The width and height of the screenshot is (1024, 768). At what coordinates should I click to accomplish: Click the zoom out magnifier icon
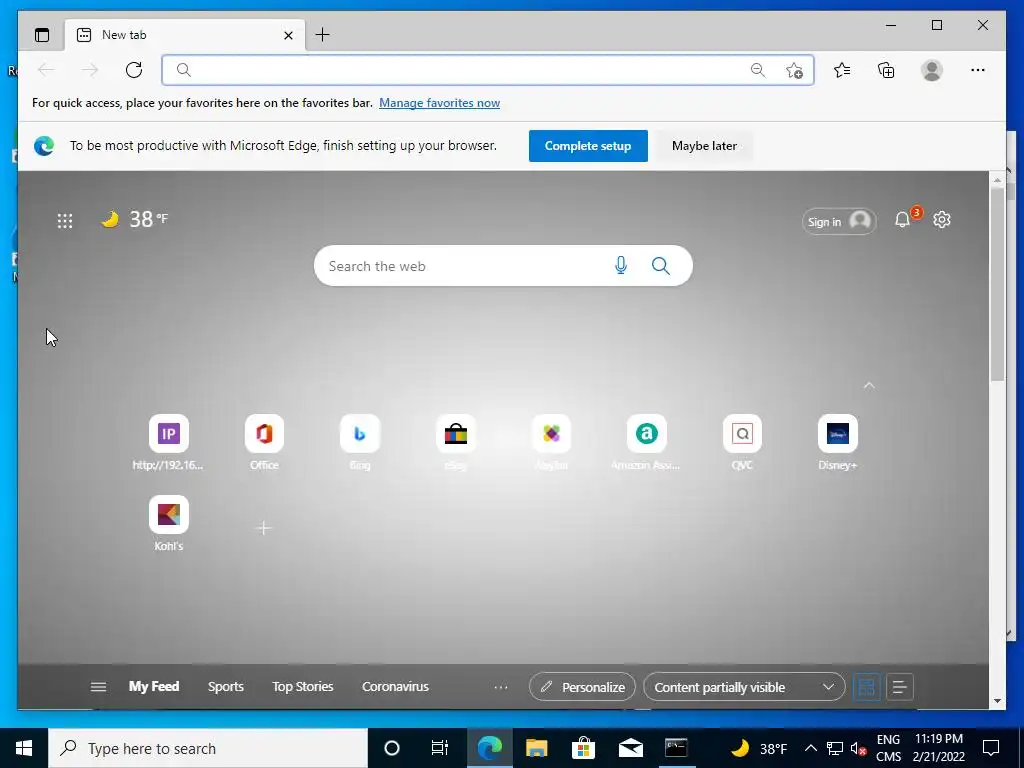pyautogui.click(x=758, y=70)
